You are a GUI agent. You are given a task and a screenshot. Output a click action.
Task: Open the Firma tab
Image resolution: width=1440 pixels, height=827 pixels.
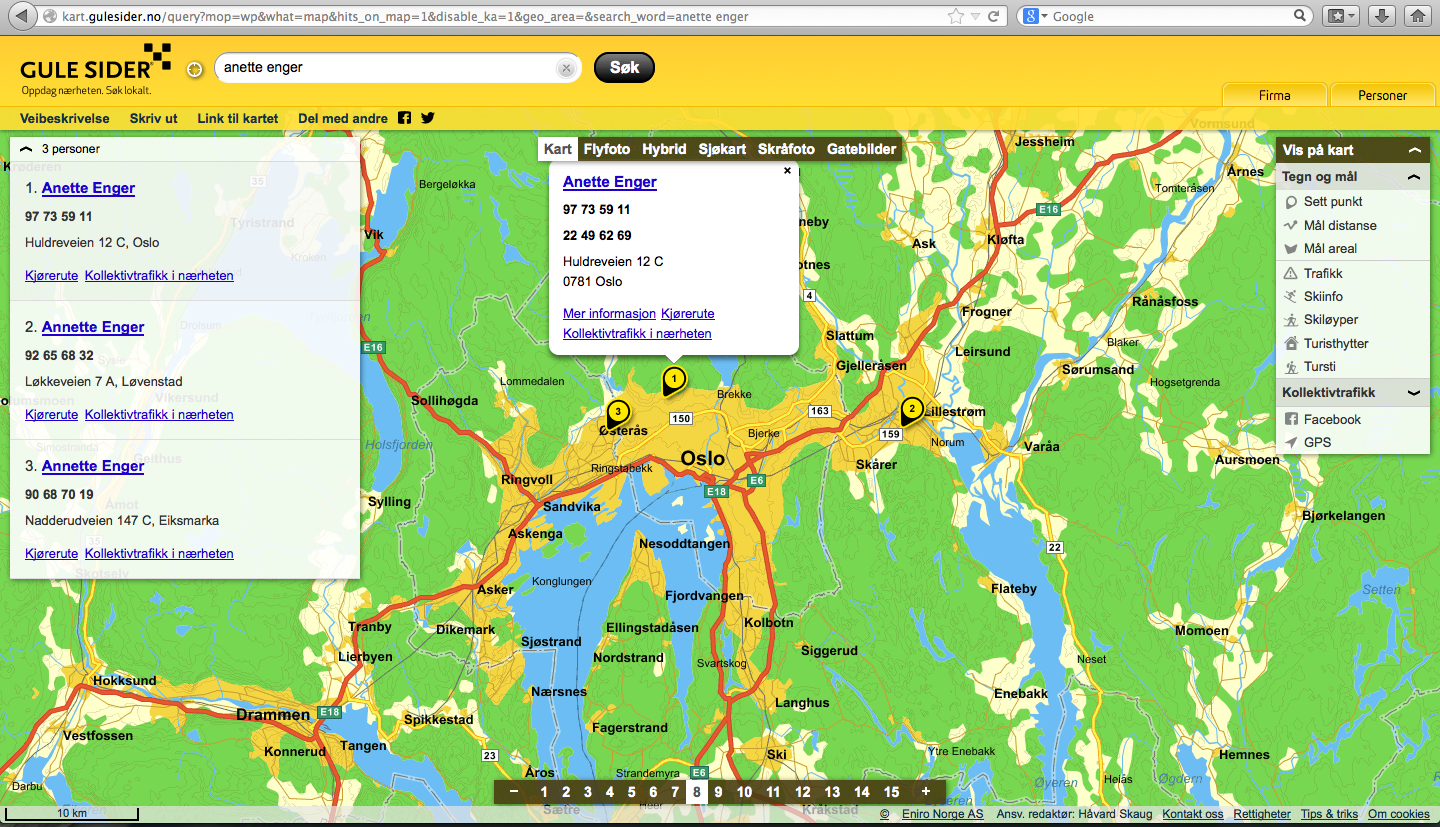click(x=1274, y=95)
